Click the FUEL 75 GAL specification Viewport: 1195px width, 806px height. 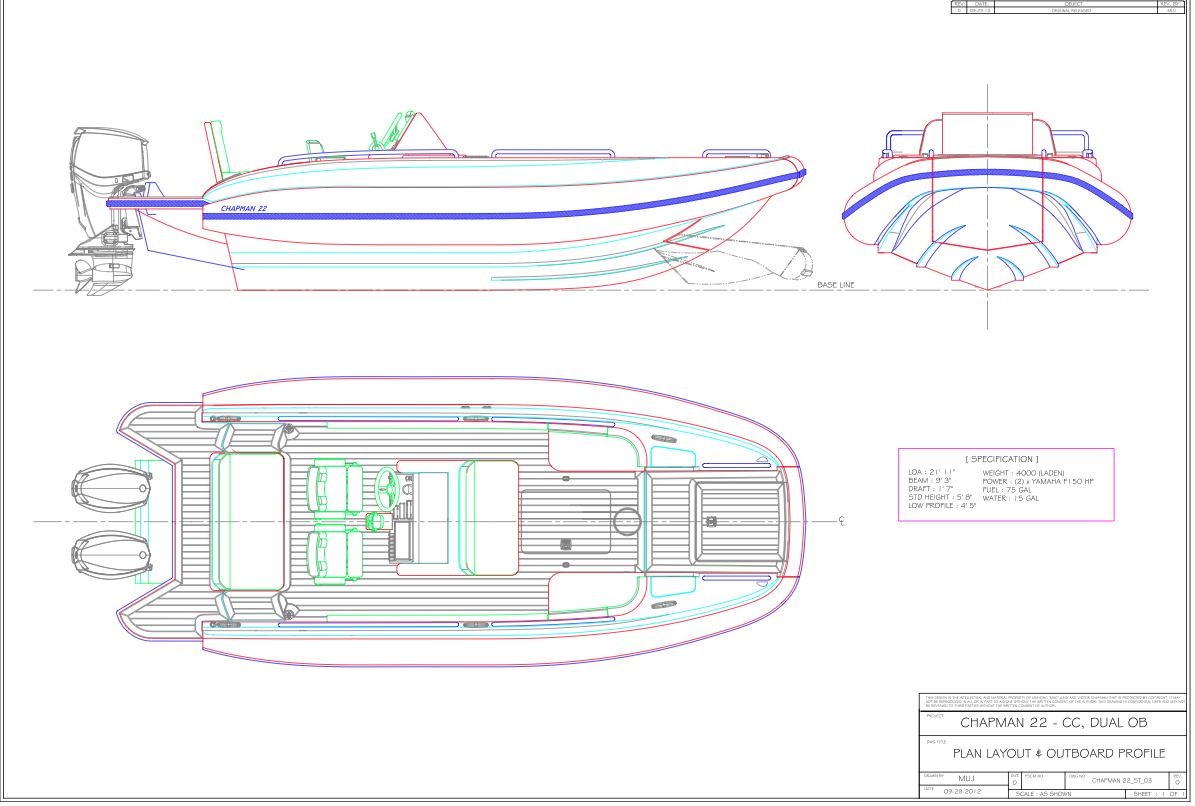(x=1006, y=489)
